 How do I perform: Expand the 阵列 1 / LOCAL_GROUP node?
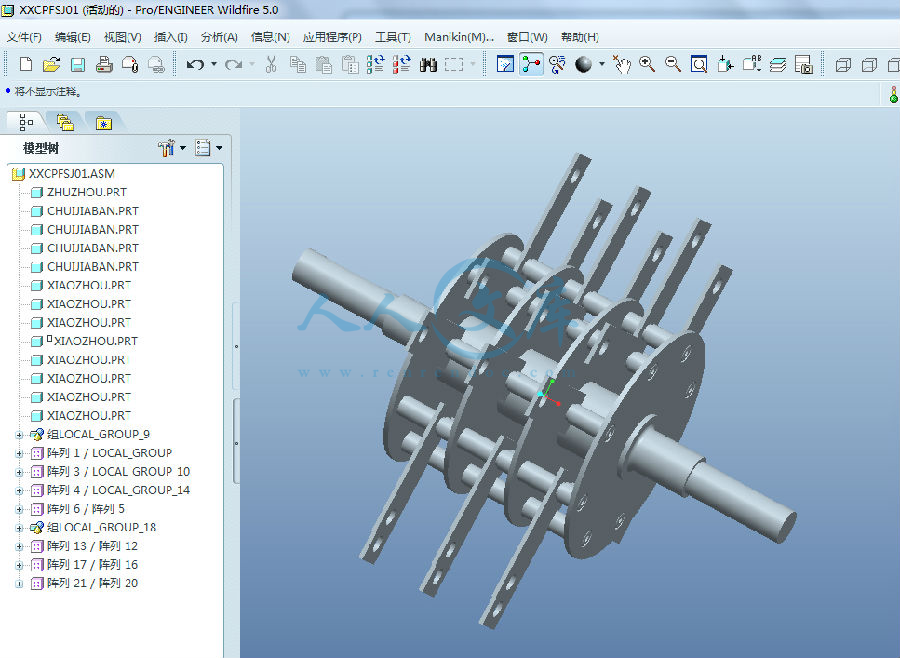pyautogui.click(x=19, y=454)
